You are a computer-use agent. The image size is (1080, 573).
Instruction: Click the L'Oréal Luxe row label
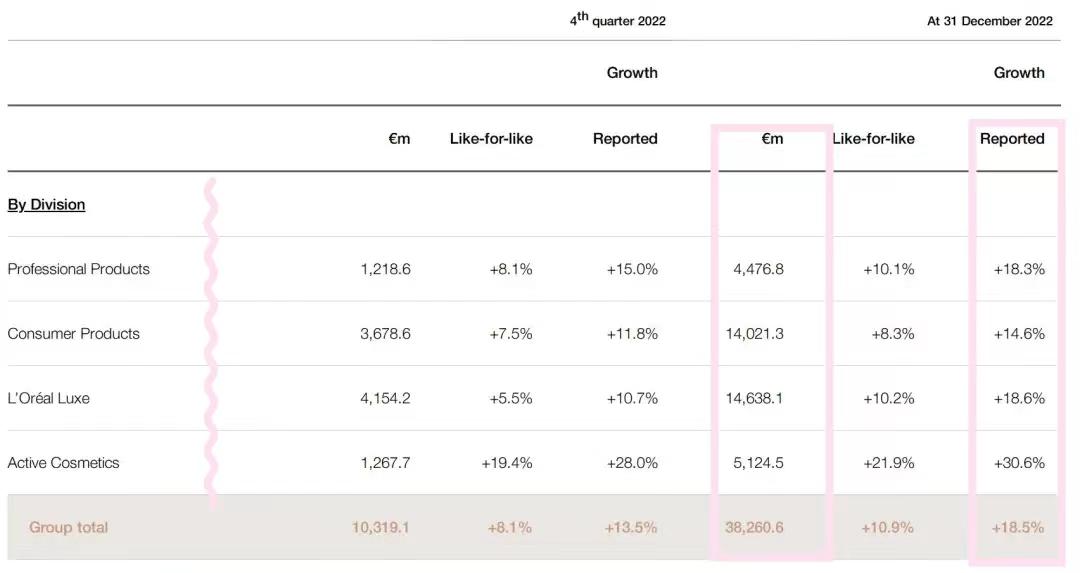pos(48,398)
